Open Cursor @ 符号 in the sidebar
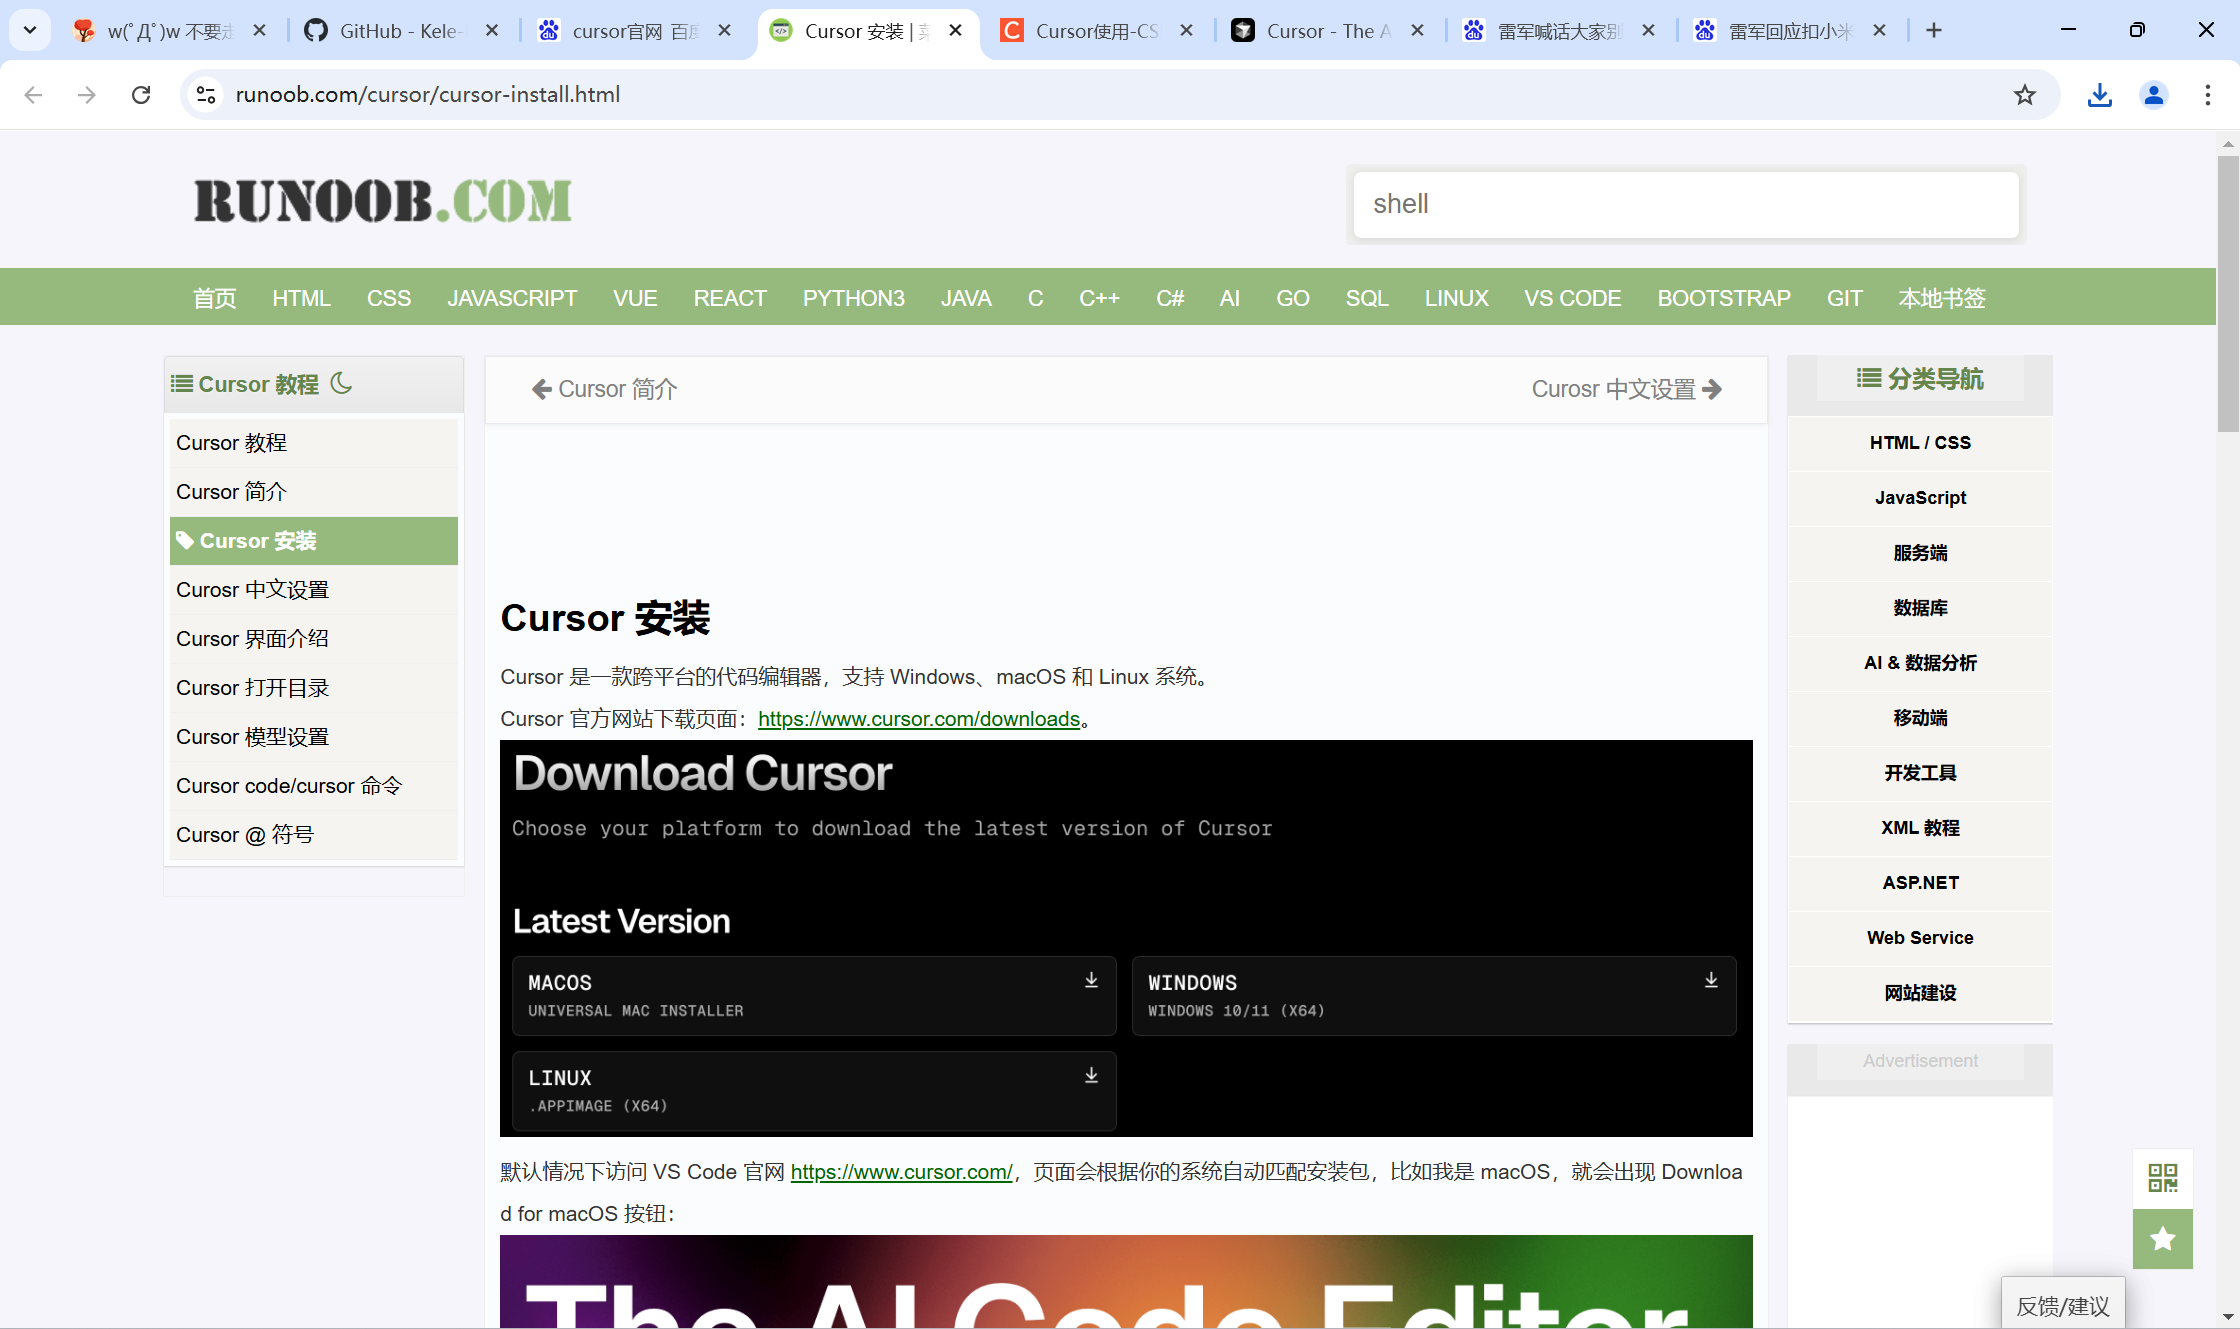 [x=314, y=835]
